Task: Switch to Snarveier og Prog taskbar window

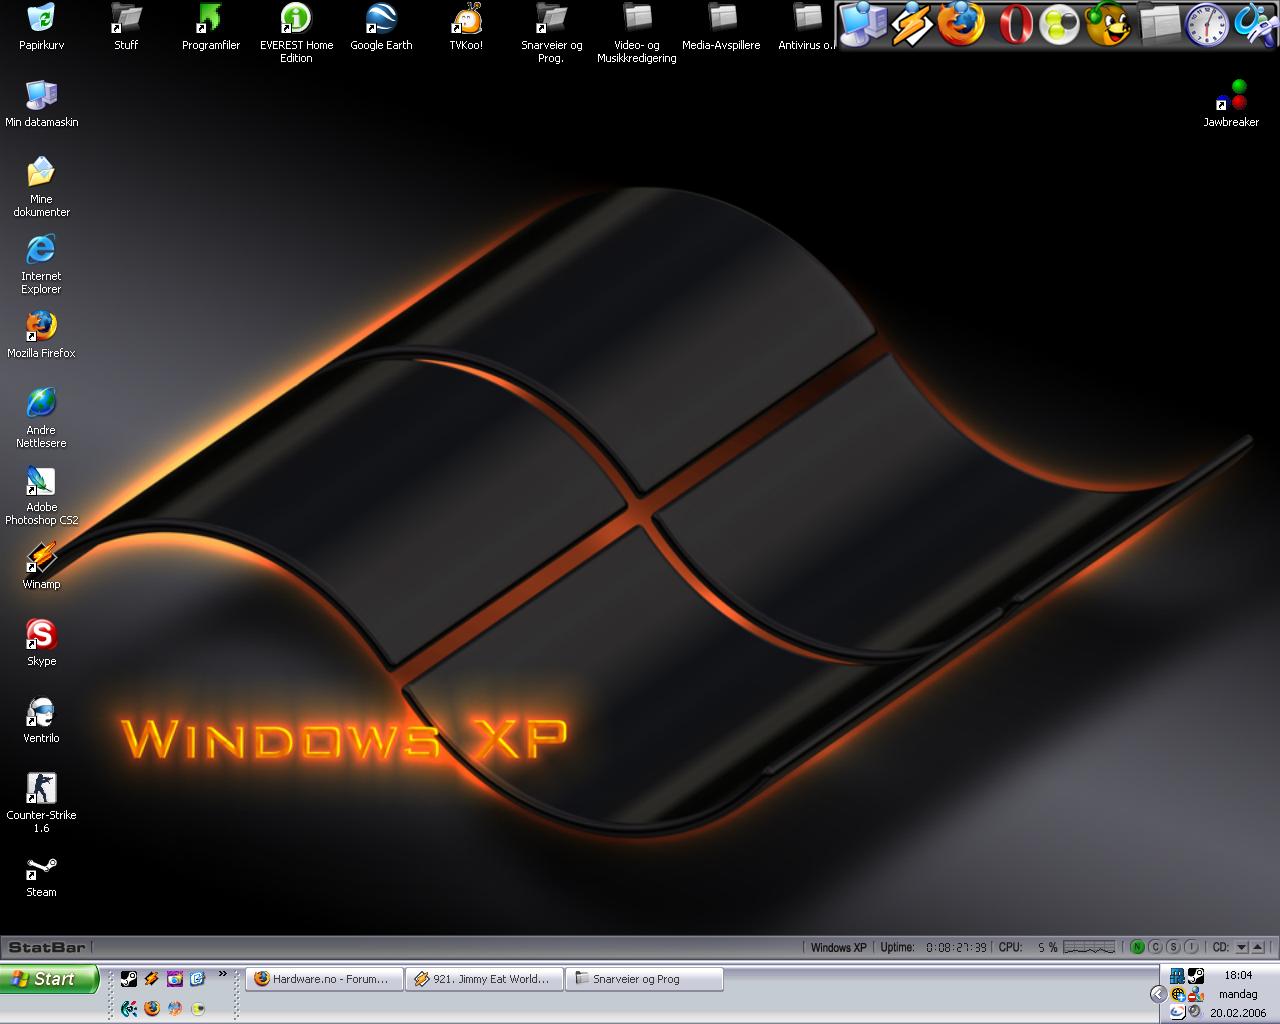Action: pos(644,979)
